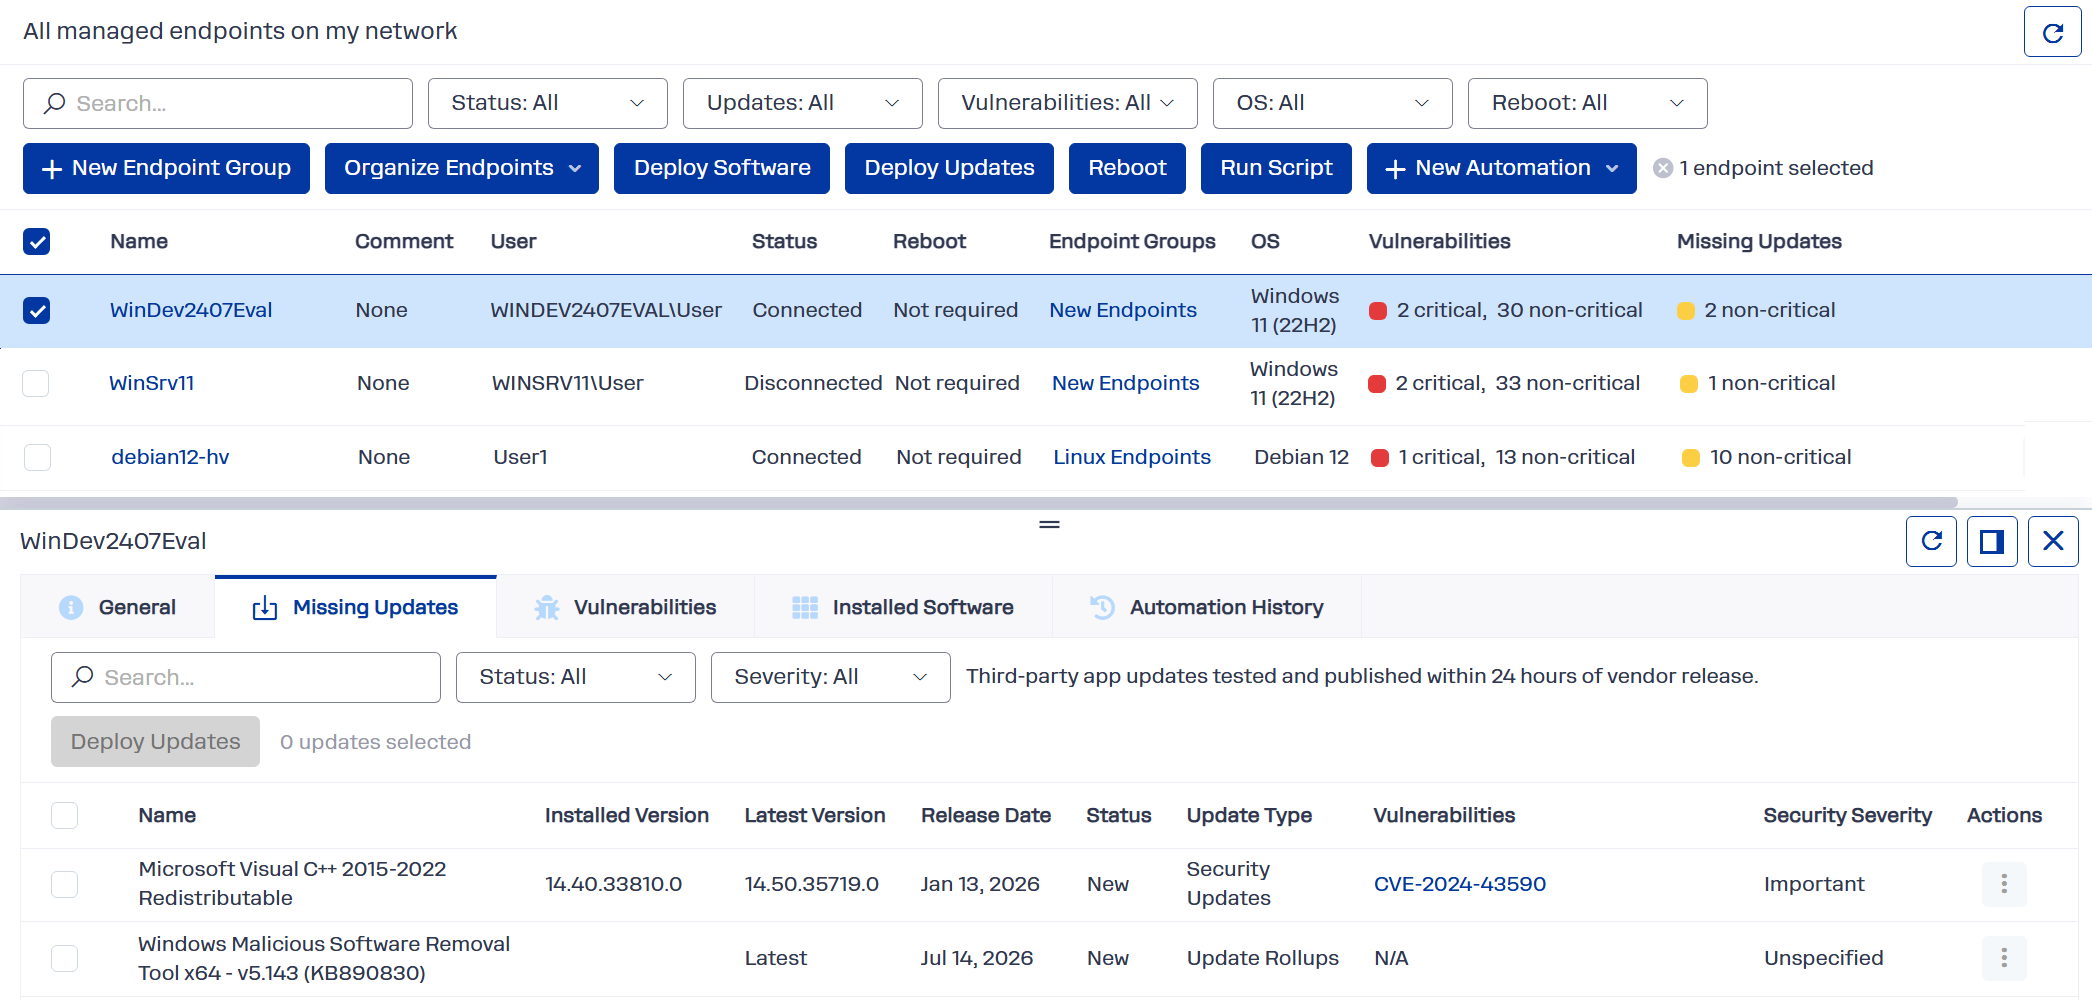The height and width of the screenshot is (1000, 2092).
Task: Sort updates by Security Severity header
Action: coord(1847,815)
